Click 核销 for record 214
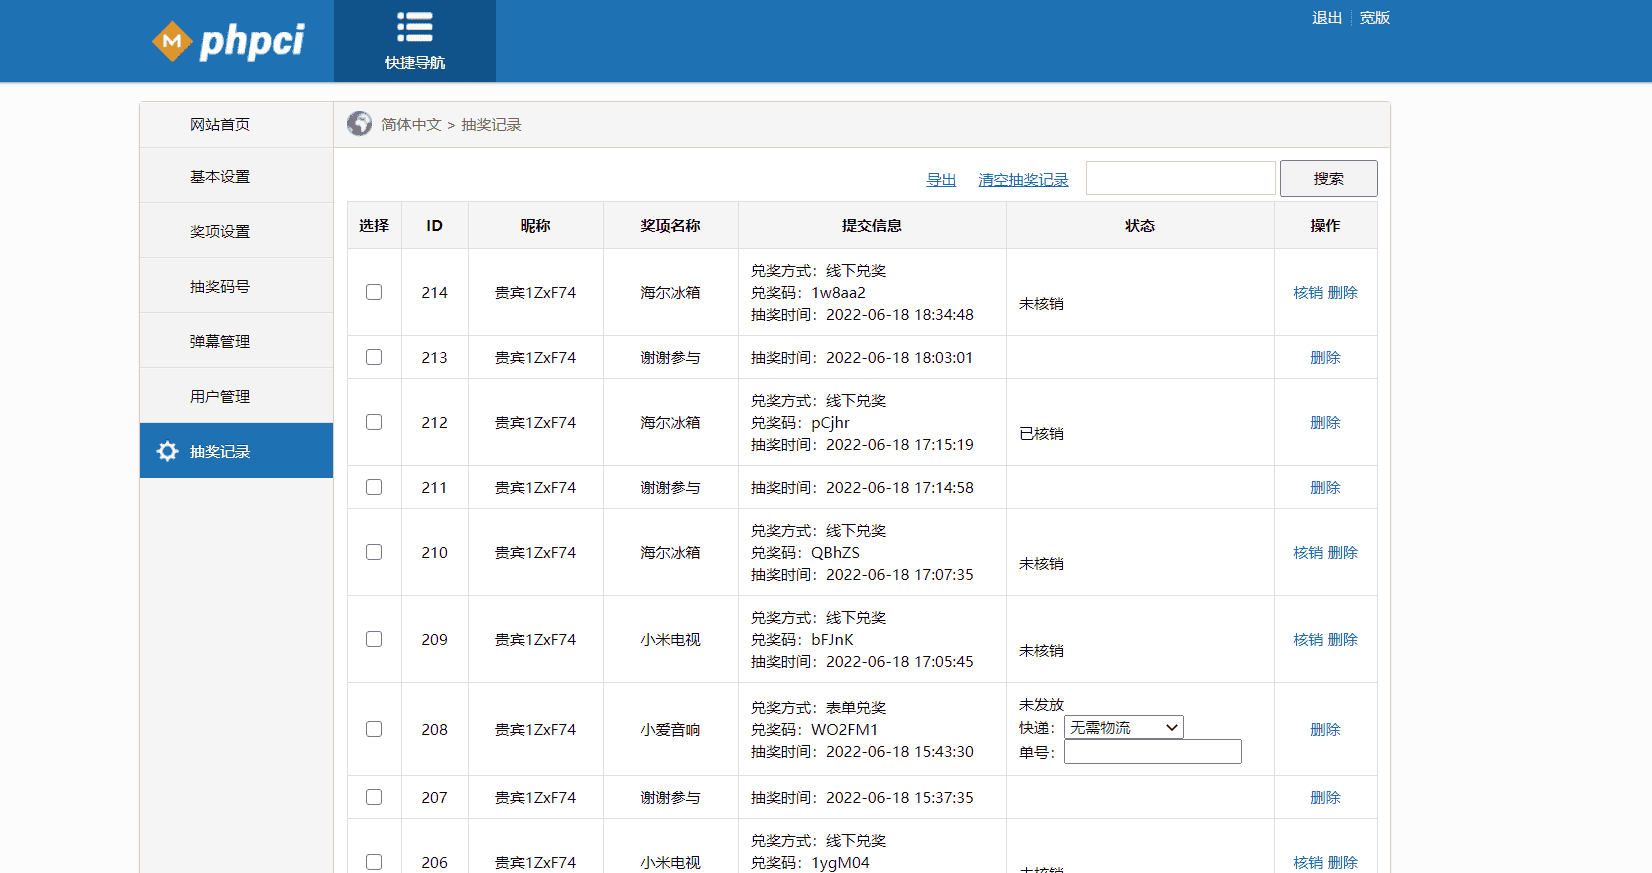Screen dimensions: 1652x873 coord(1307,292)
